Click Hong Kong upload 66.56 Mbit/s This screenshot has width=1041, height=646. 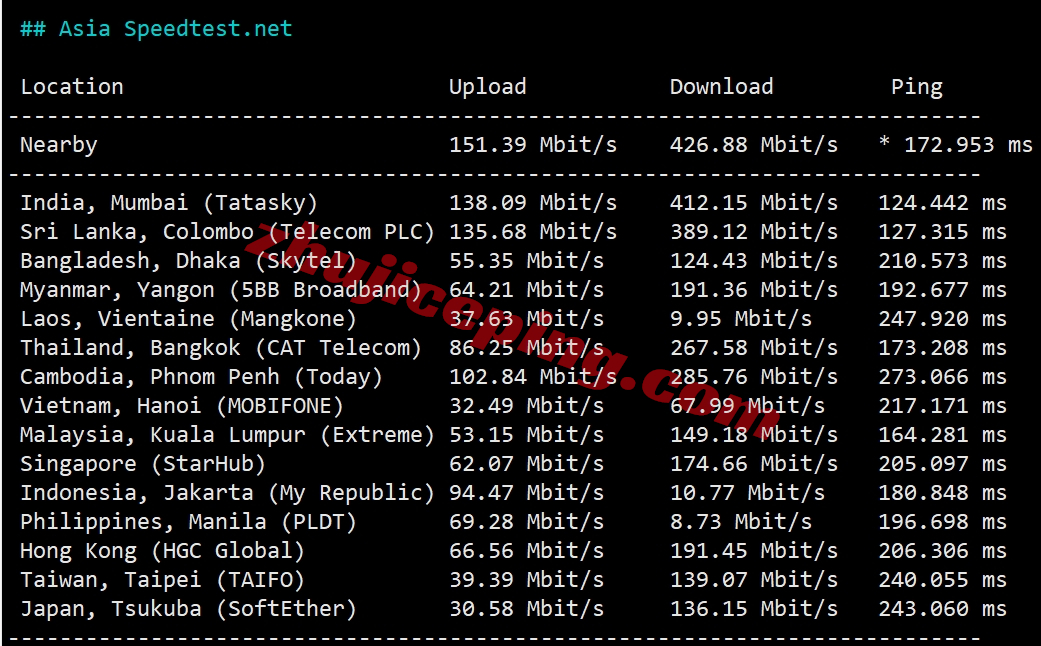pyautogui.click(x=526, y=551)
